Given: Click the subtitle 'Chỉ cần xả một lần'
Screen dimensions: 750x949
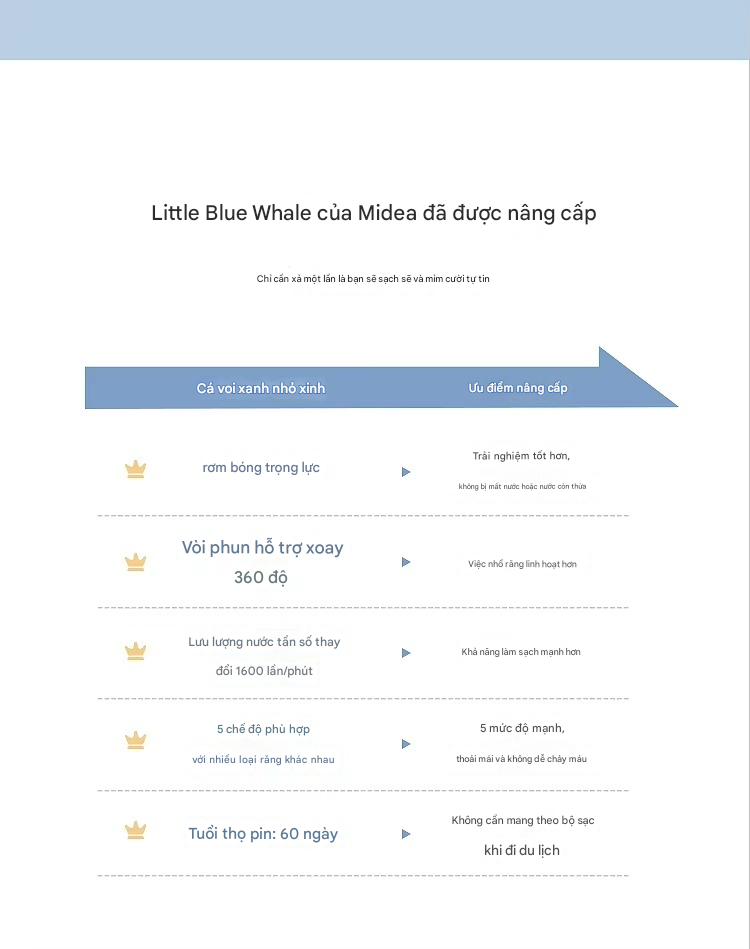Looking at the screenshot, I should [373, 279].
